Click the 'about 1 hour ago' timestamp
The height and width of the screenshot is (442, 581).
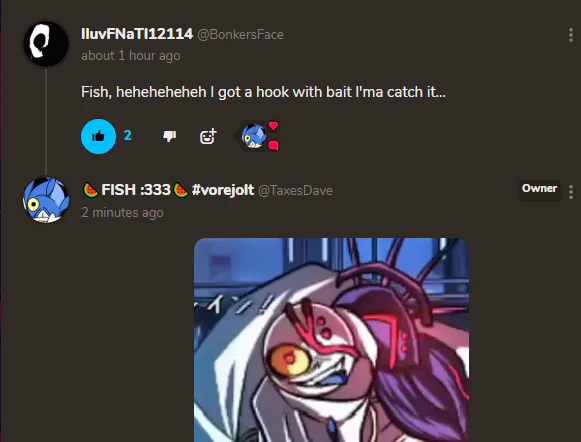[131, 56]
